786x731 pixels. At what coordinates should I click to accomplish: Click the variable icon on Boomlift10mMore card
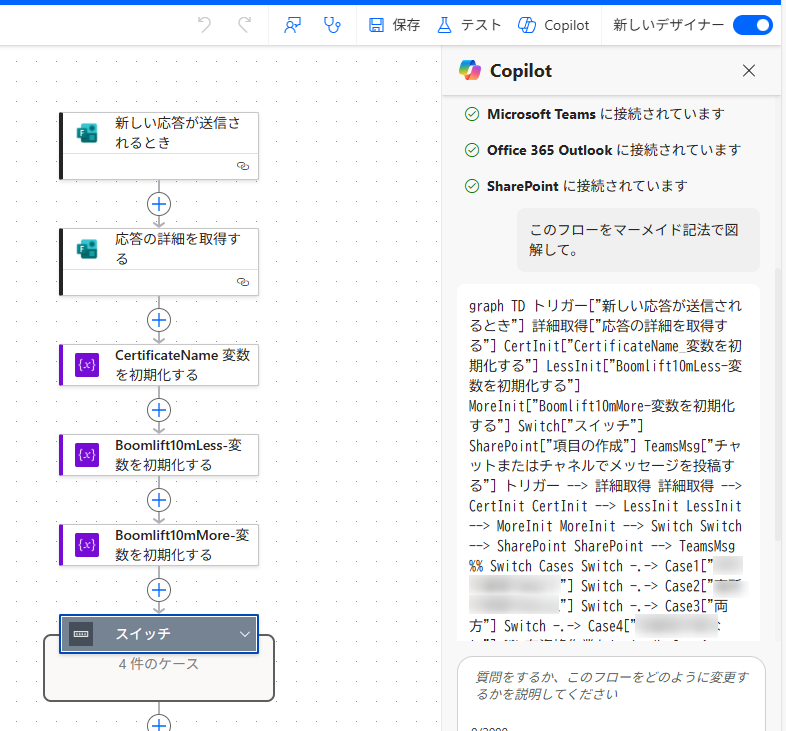(x=87, y=544)
